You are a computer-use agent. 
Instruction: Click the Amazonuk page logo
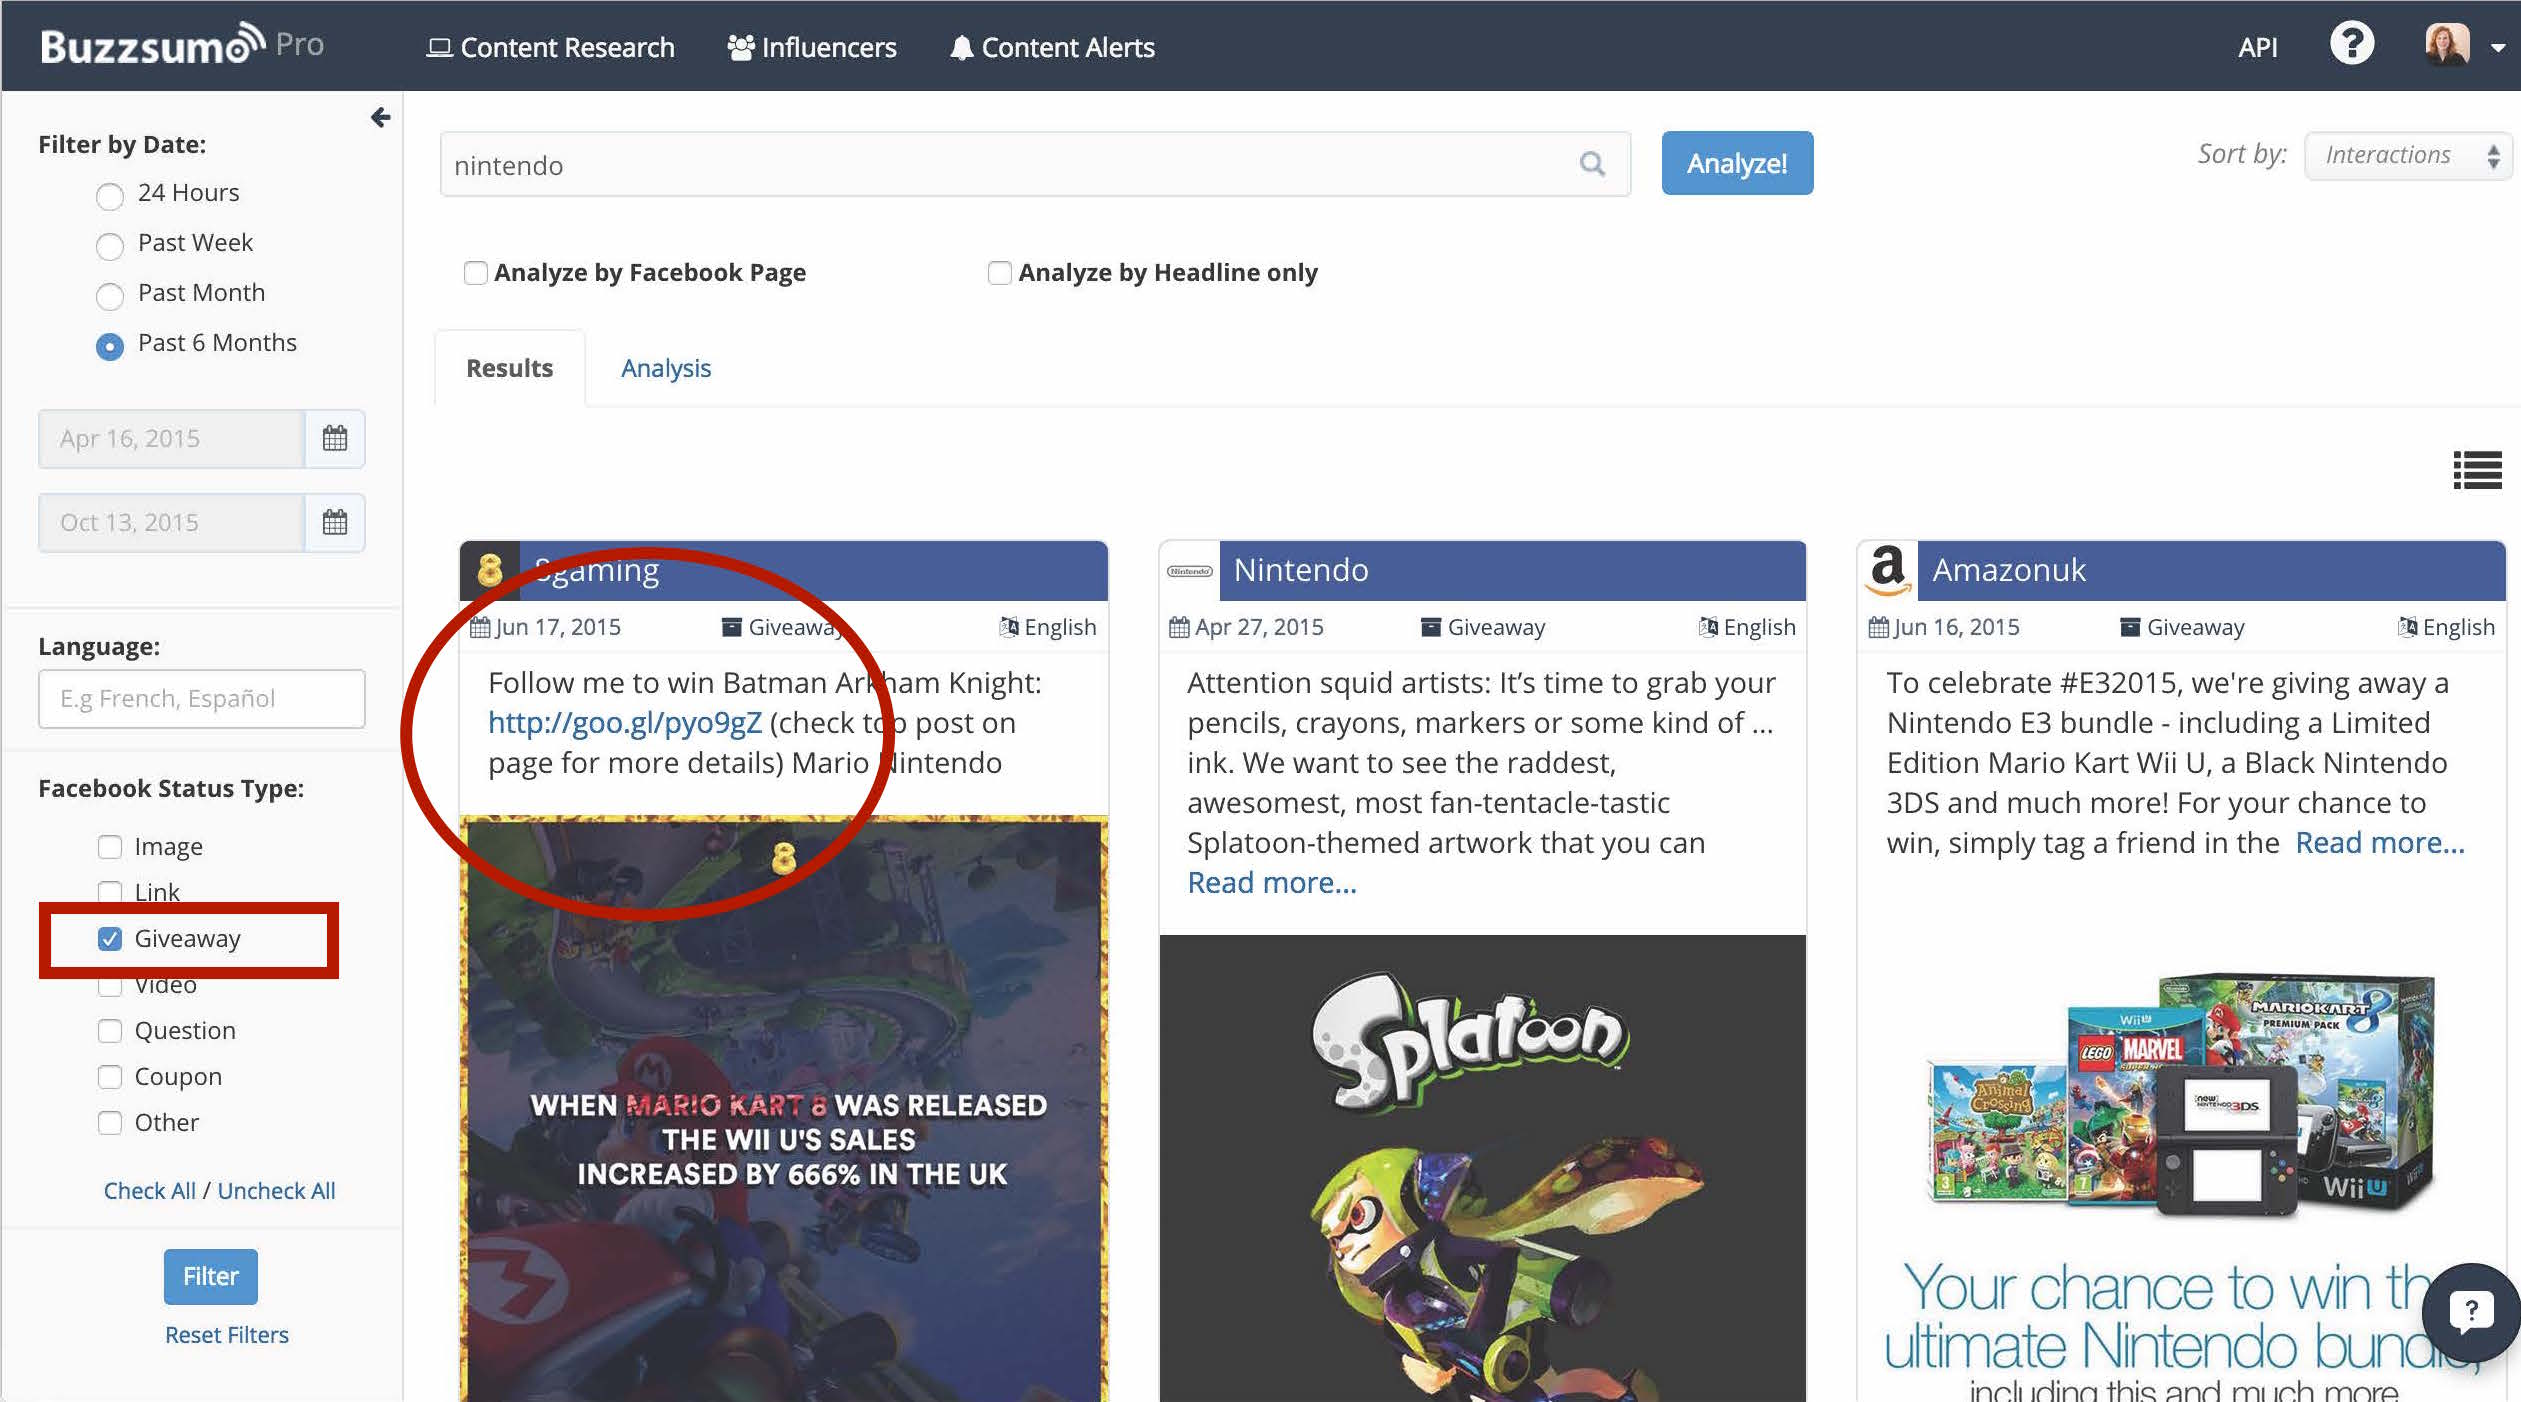[1887, 570]
